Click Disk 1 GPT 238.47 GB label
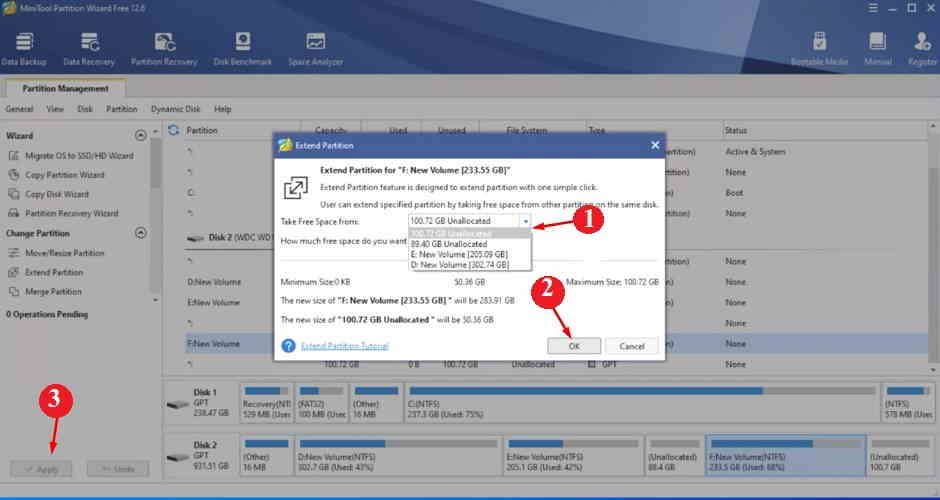 coord(200,402)
